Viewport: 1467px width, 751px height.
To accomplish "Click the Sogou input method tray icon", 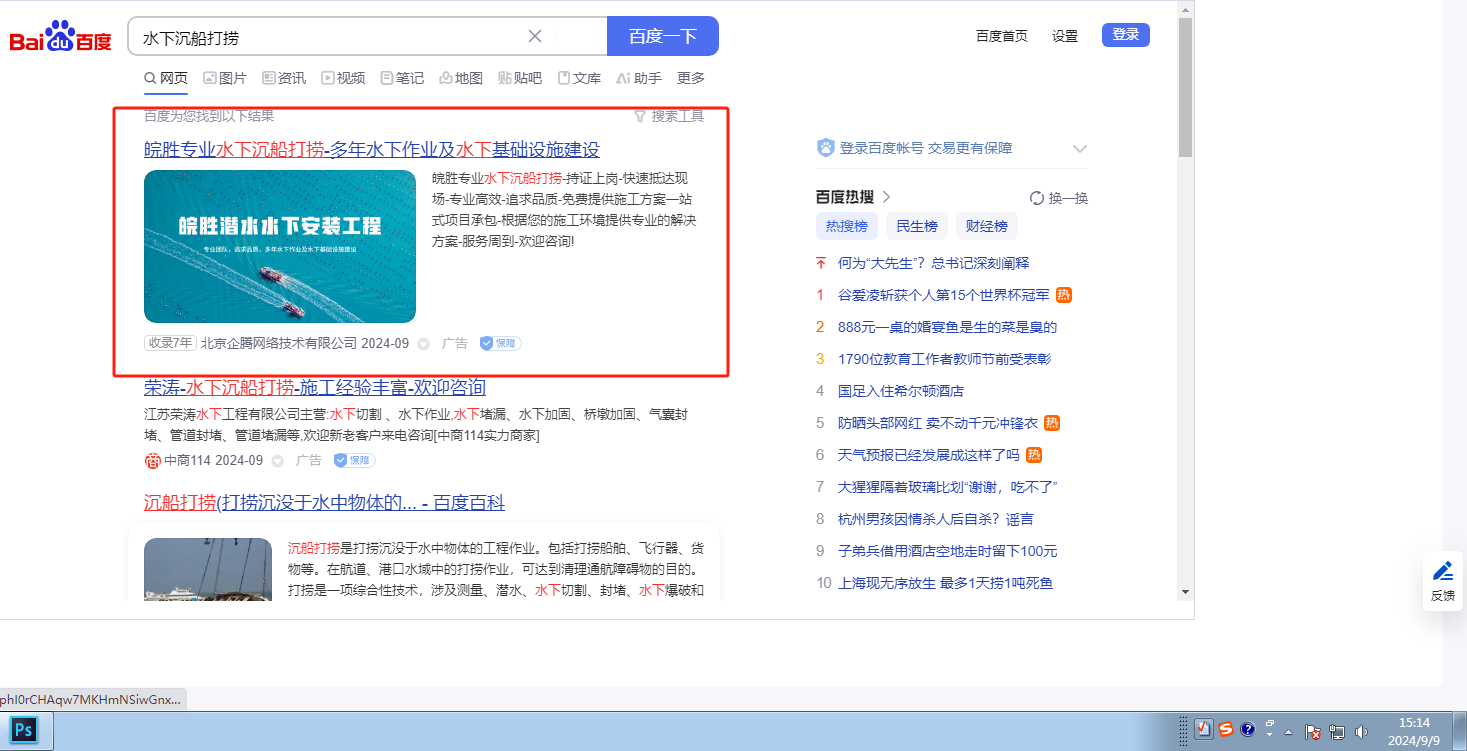I will click(x=1225, y=730).
